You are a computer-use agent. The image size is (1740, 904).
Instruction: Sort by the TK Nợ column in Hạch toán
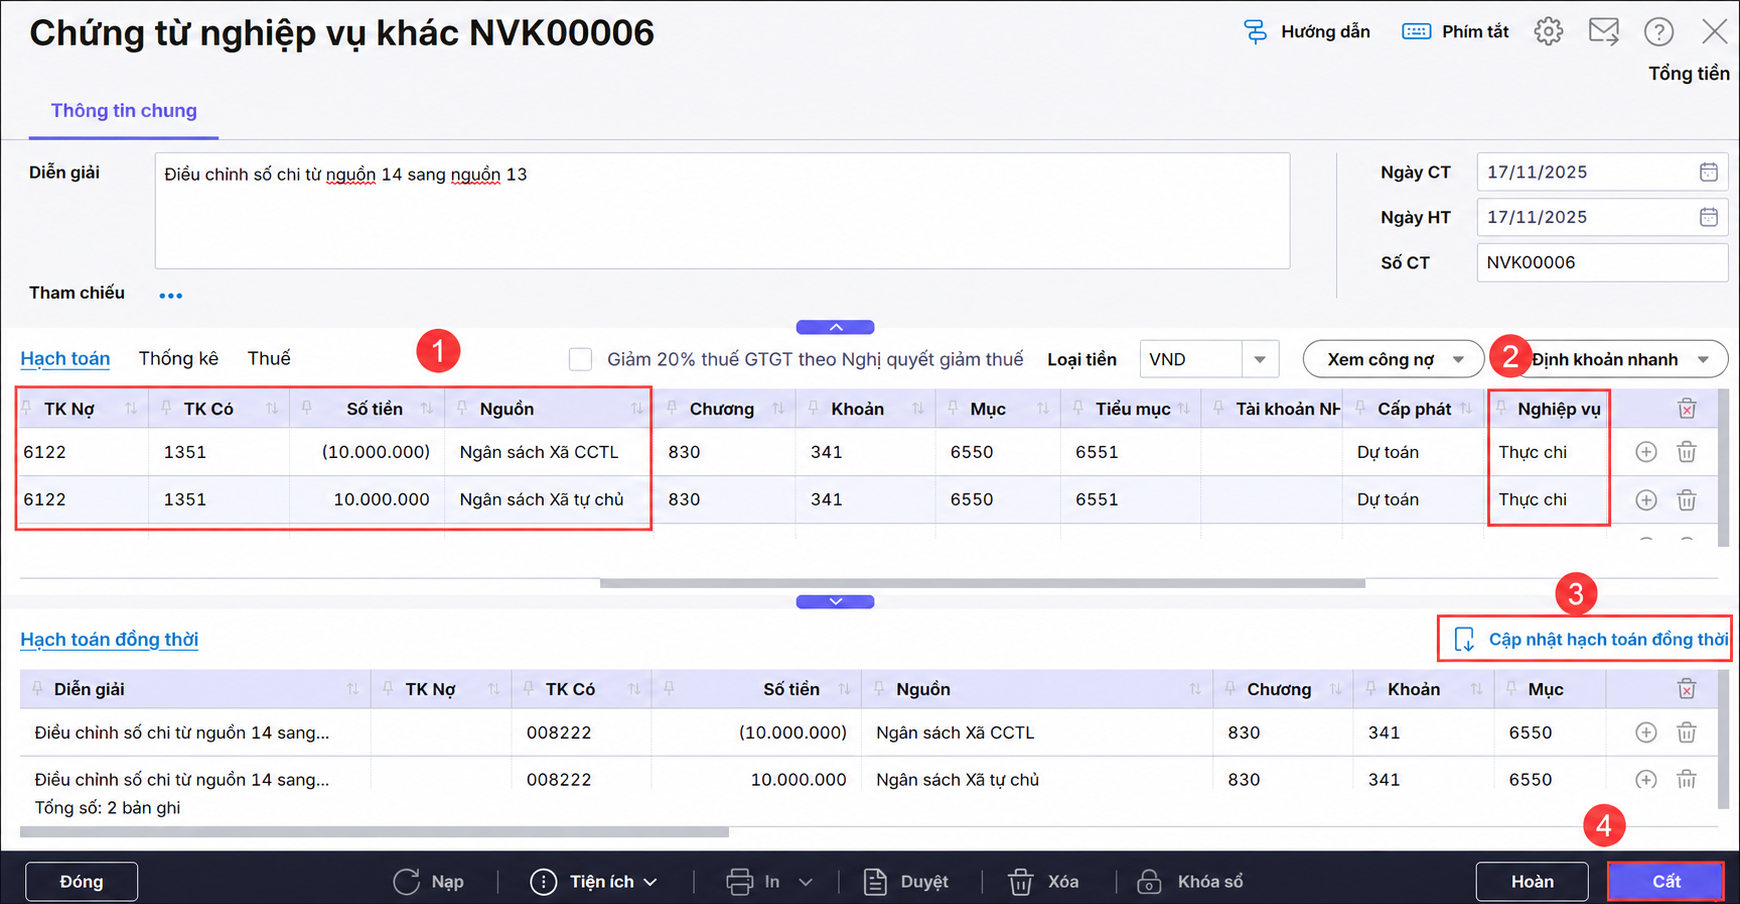(131, 409)
